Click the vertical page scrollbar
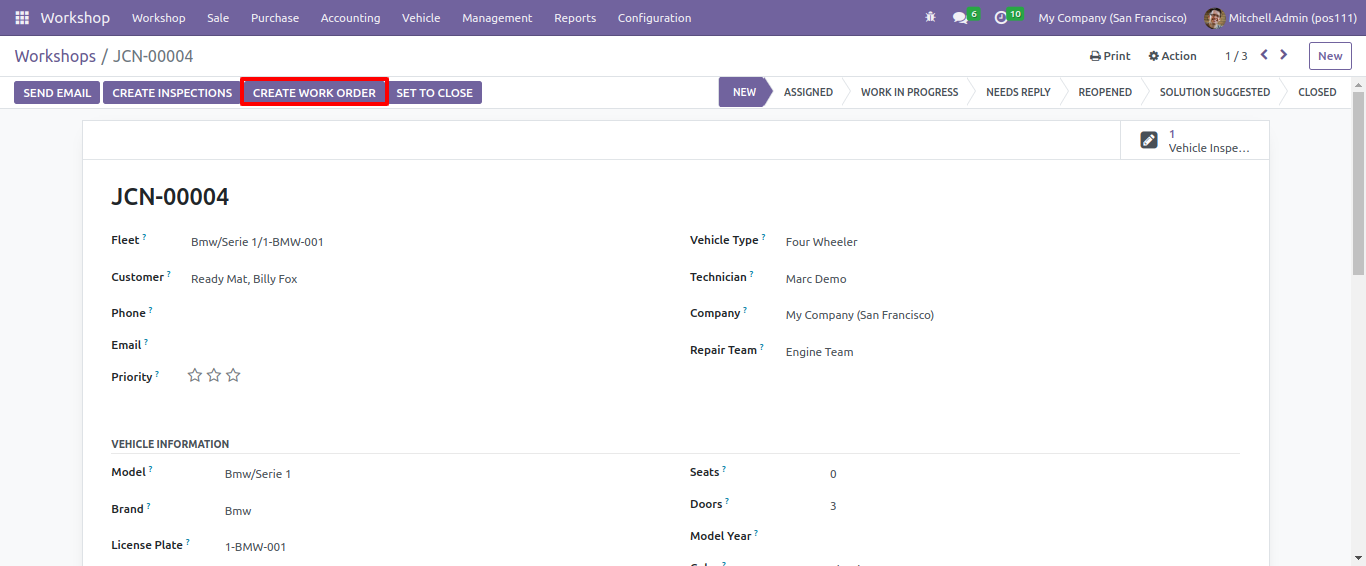 click(x=1358, y=327)
